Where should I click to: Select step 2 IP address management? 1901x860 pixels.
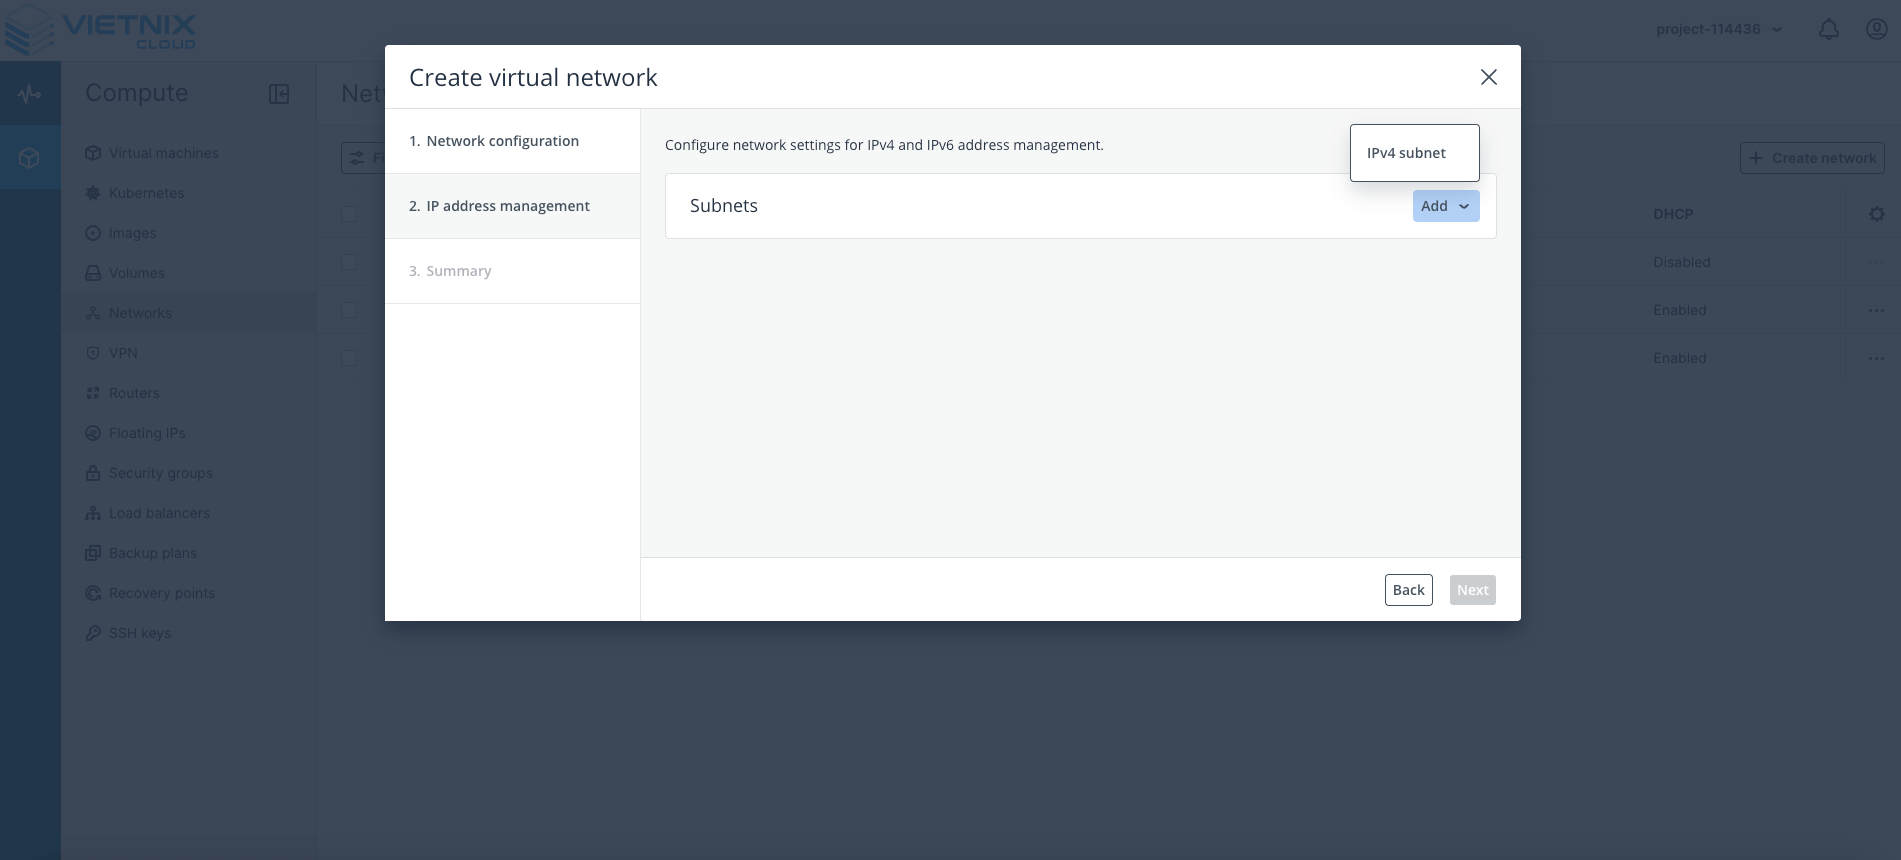[512, 206]
